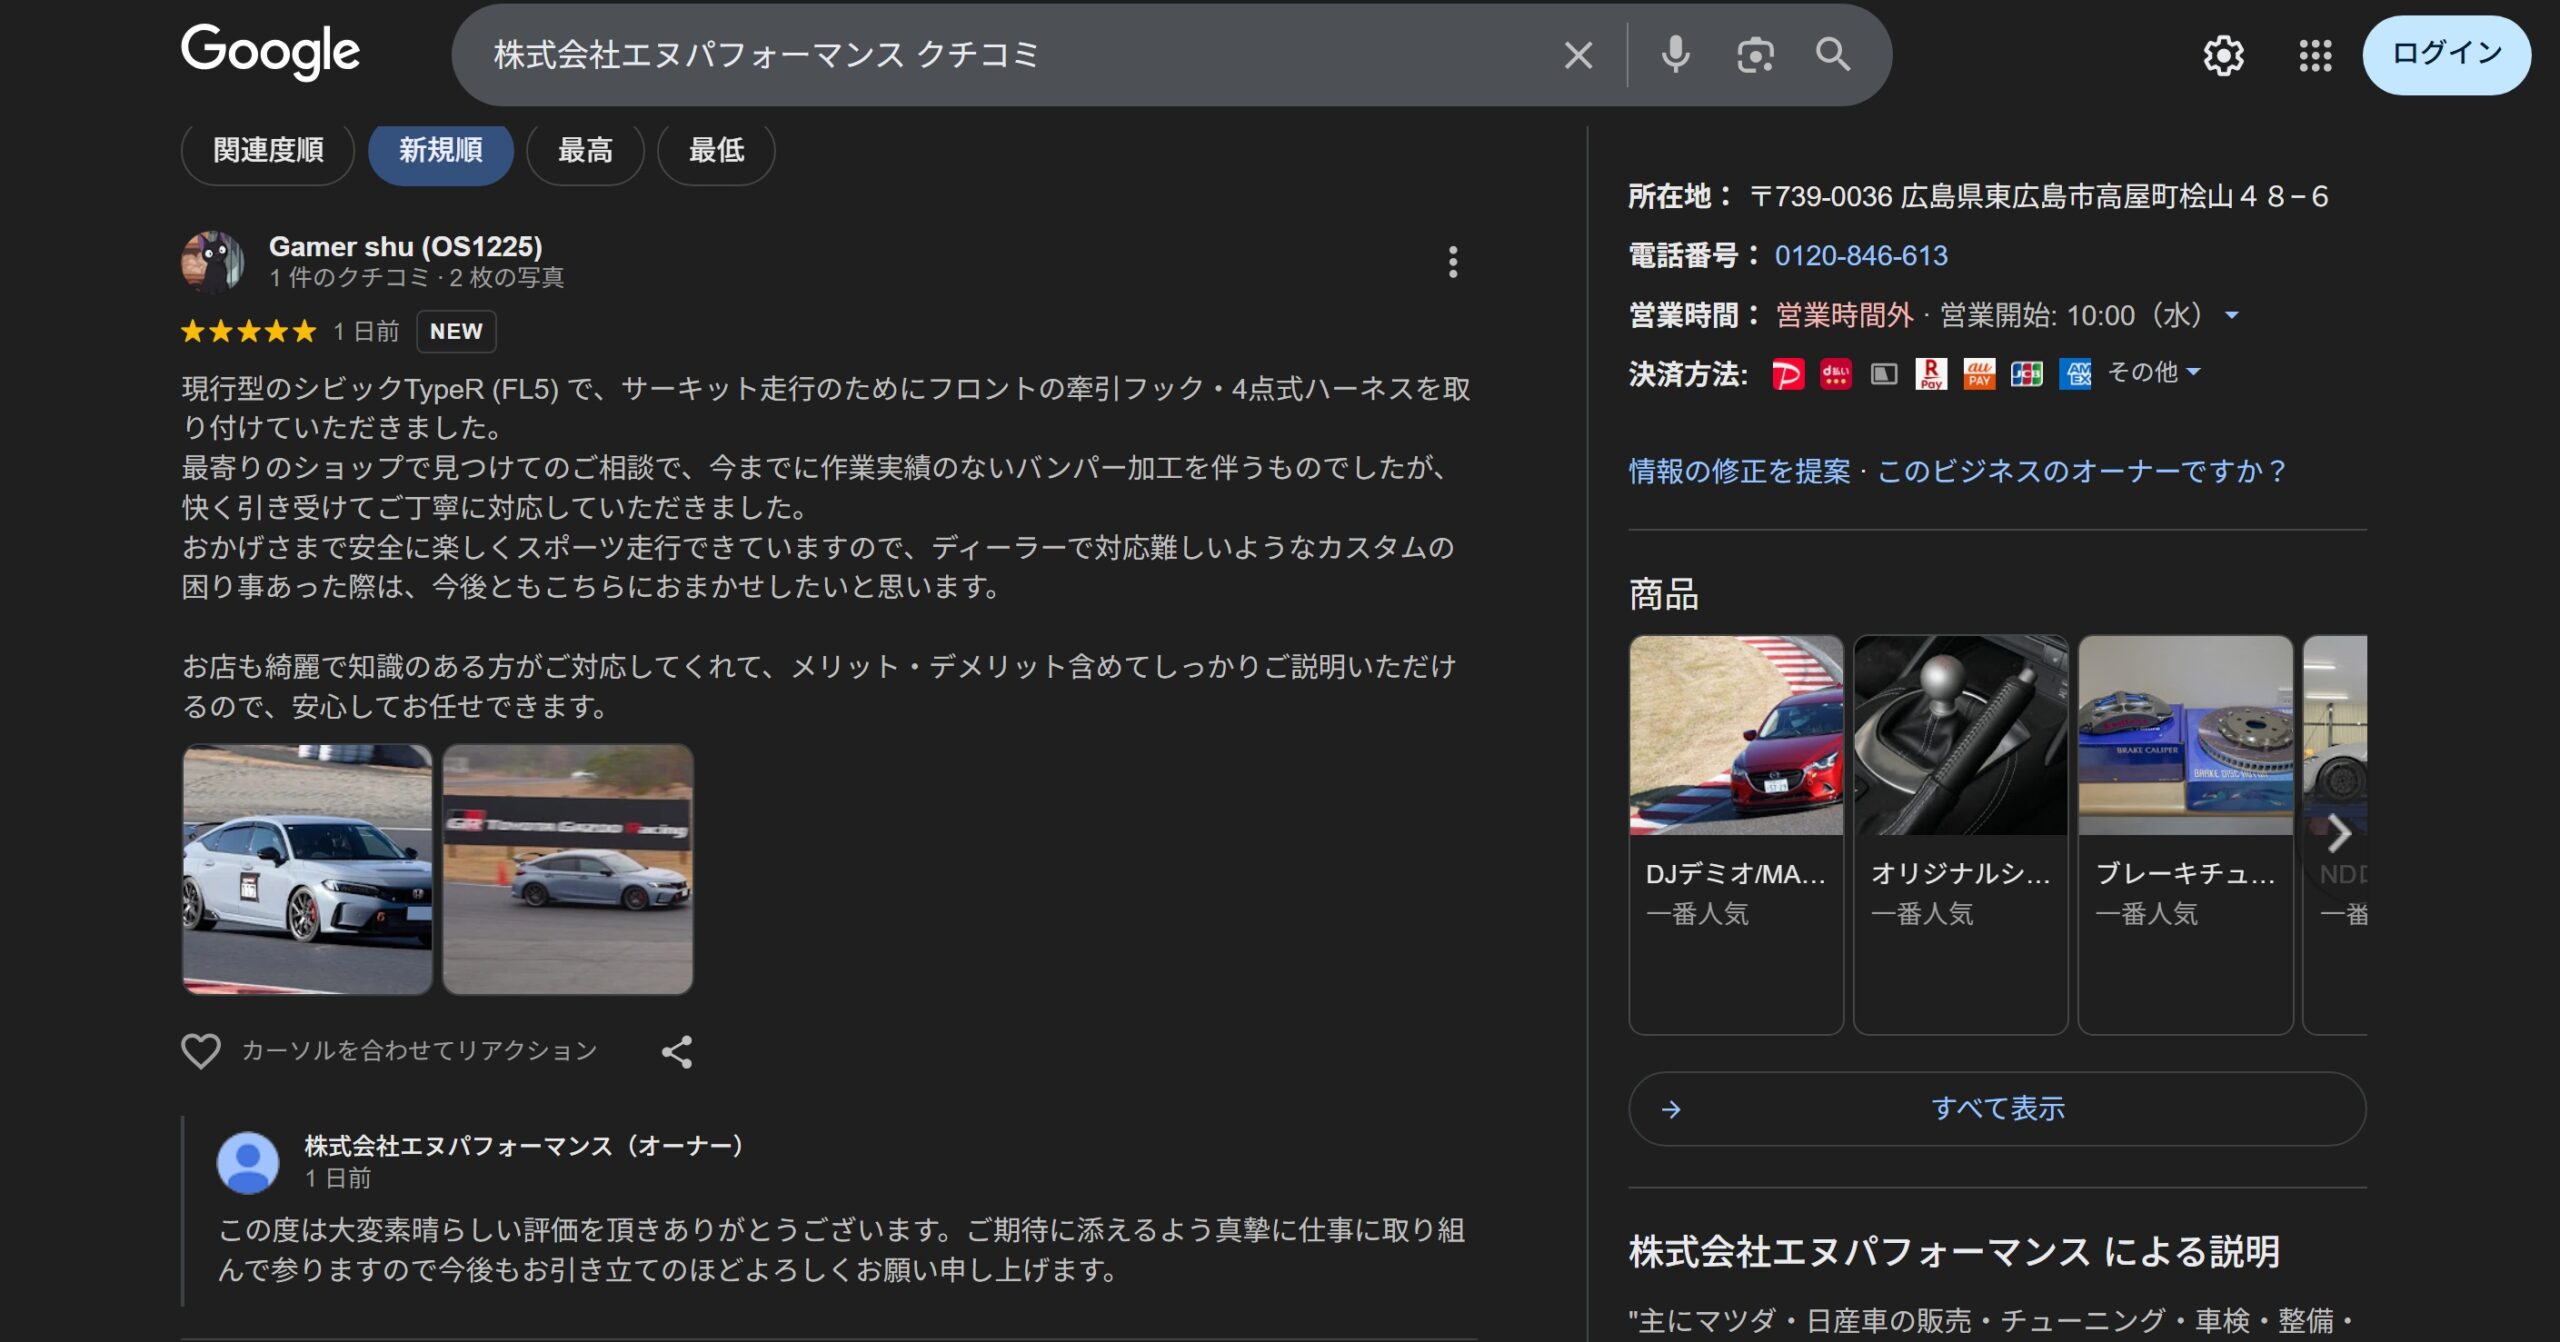This screenshot has height=1342, width=2560.
Task: Sort reviews by 関連度順
Action: (x=268, y=151)
